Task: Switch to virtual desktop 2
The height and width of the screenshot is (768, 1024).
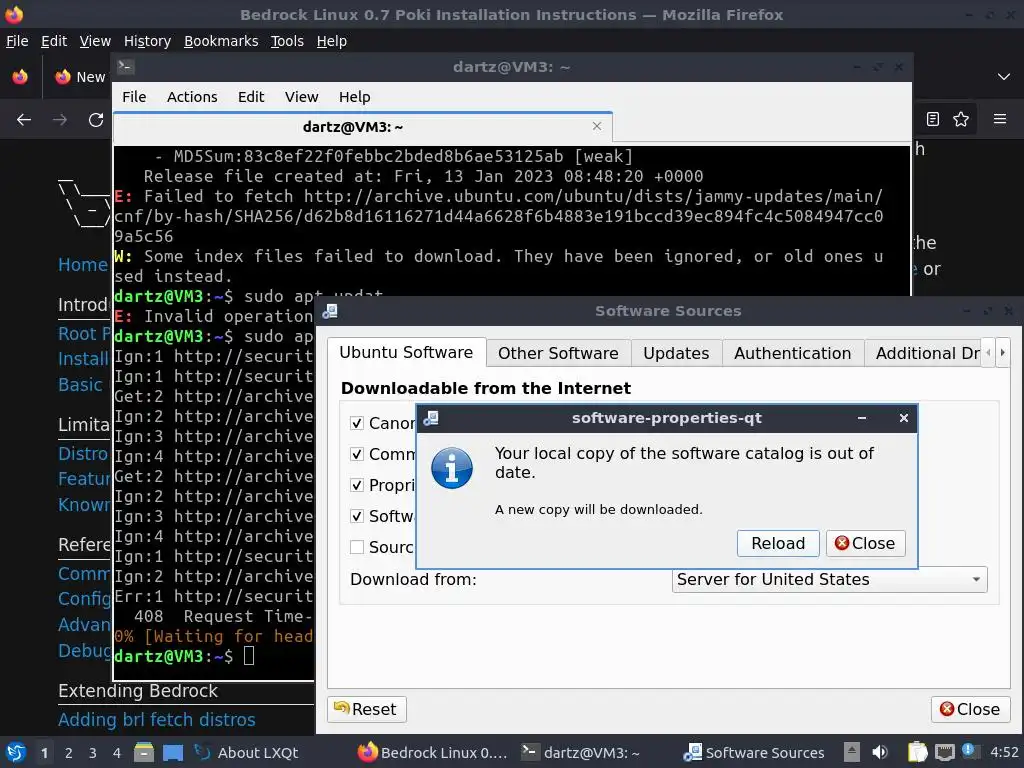Action: point(69,753)
